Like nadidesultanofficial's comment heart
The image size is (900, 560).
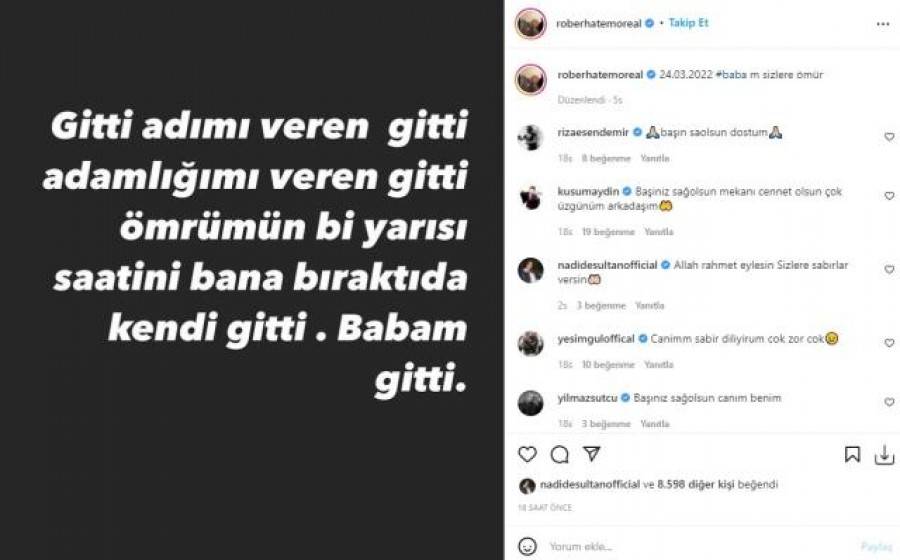[889, 269]
